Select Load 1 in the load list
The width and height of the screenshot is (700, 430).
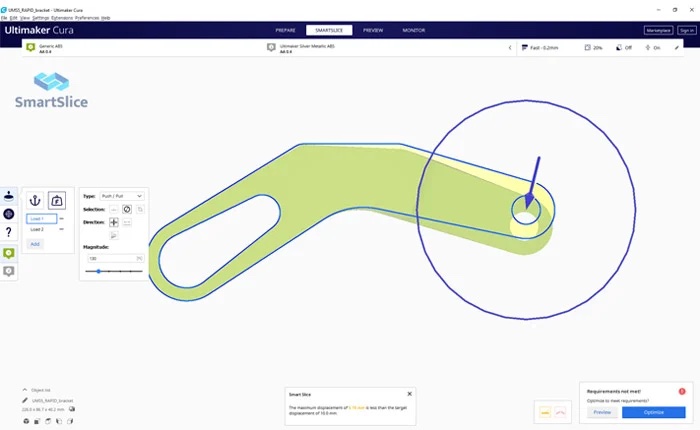click(42, 219)
